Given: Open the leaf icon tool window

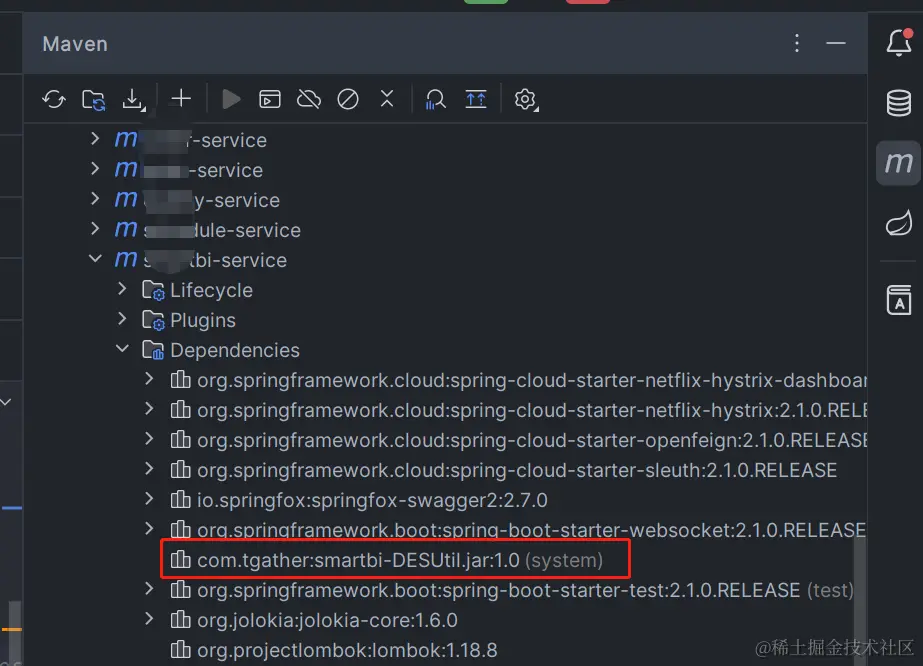Looking at the screenshot, I should click(899, 223).
